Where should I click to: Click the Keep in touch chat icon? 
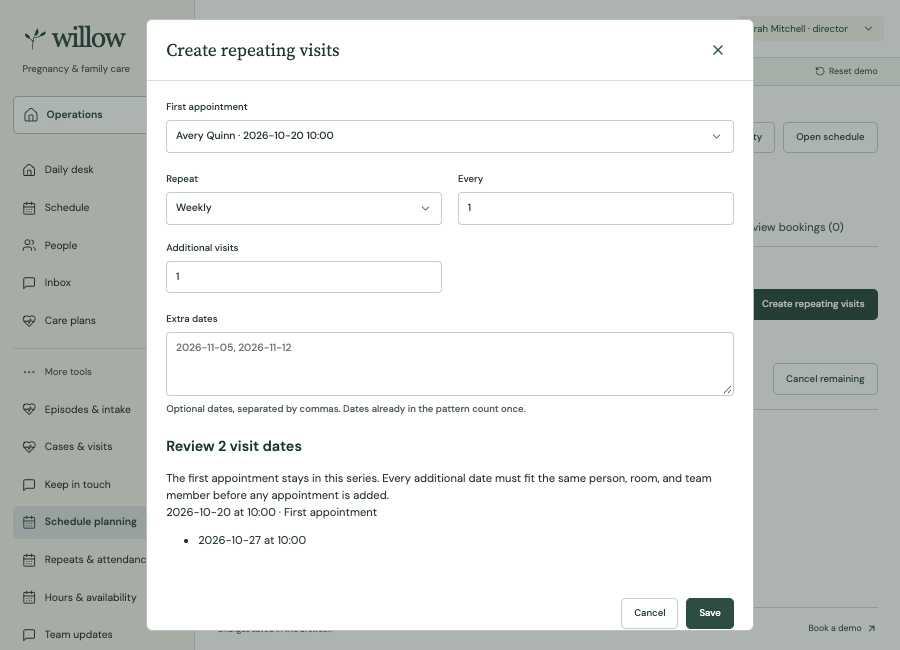pos(29,485)
